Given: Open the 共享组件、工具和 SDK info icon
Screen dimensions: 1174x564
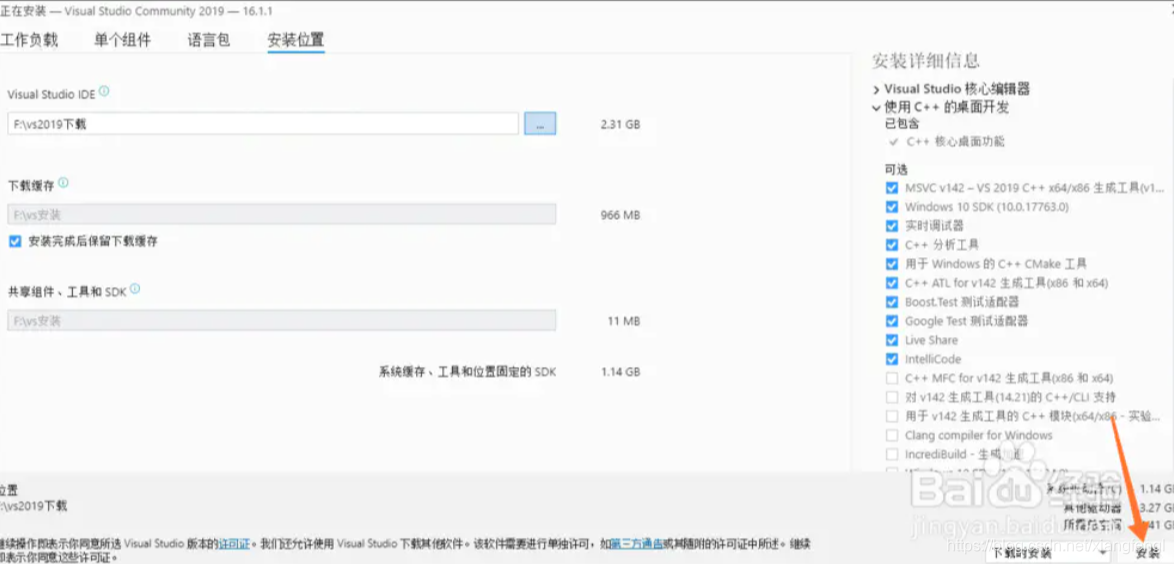Looking at the screenshot, I should click(136, 289).
